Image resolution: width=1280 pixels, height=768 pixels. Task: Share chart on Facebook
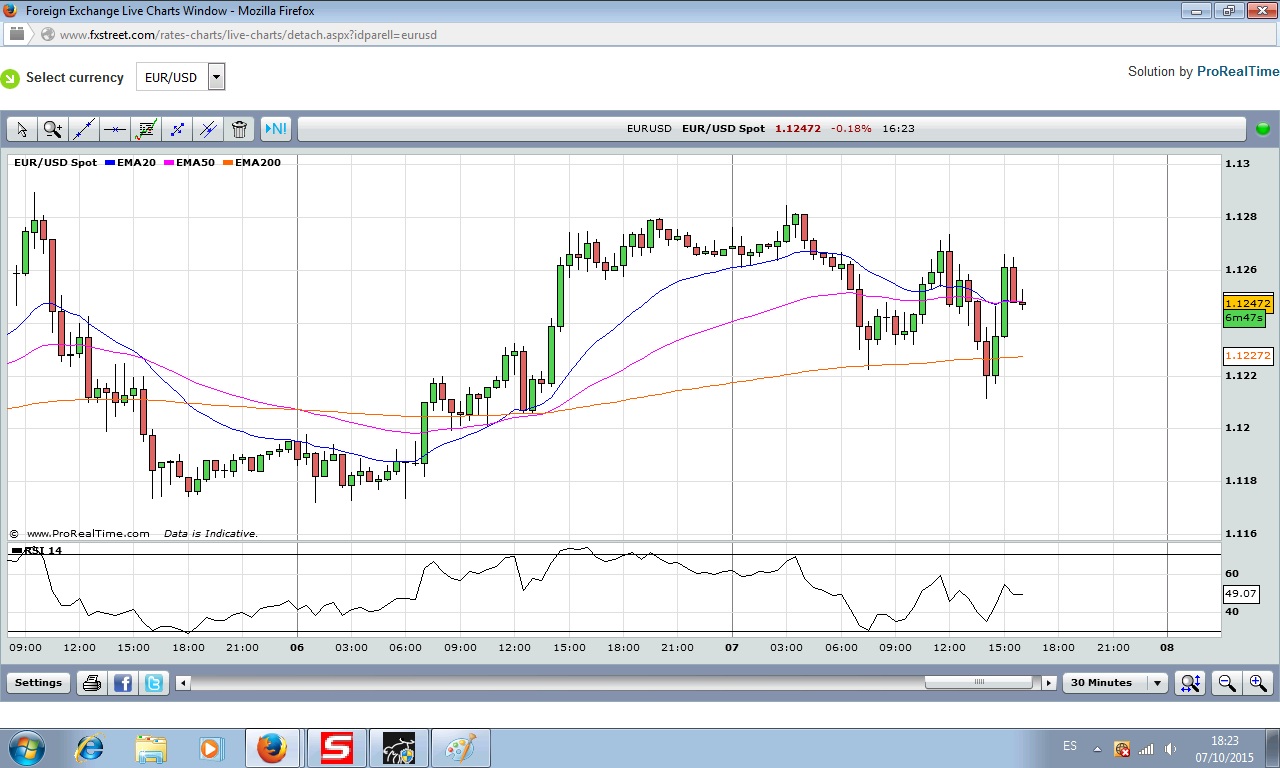123,683
